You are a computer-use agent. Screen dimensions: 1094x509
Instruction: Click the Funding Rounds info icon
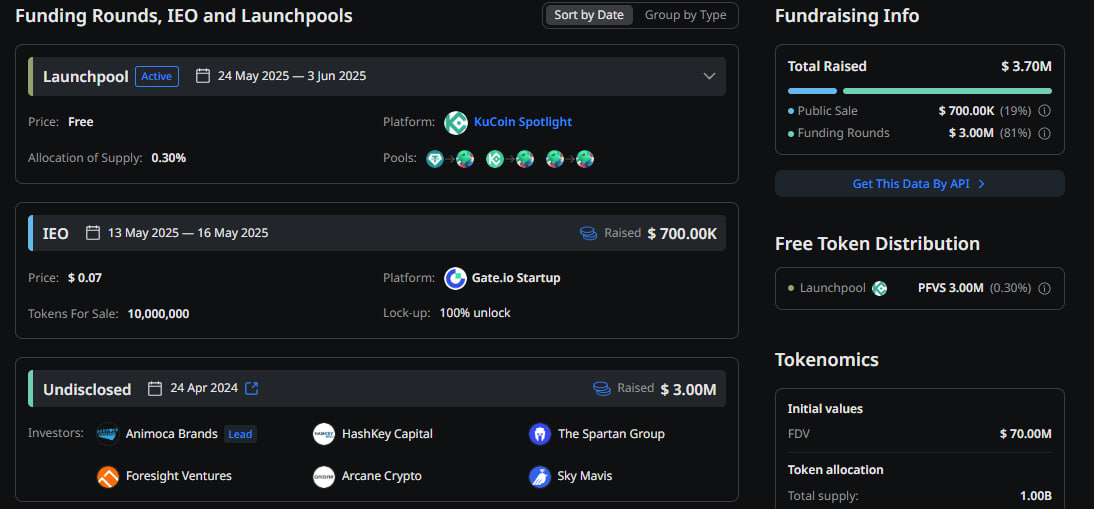[1044, 133]
